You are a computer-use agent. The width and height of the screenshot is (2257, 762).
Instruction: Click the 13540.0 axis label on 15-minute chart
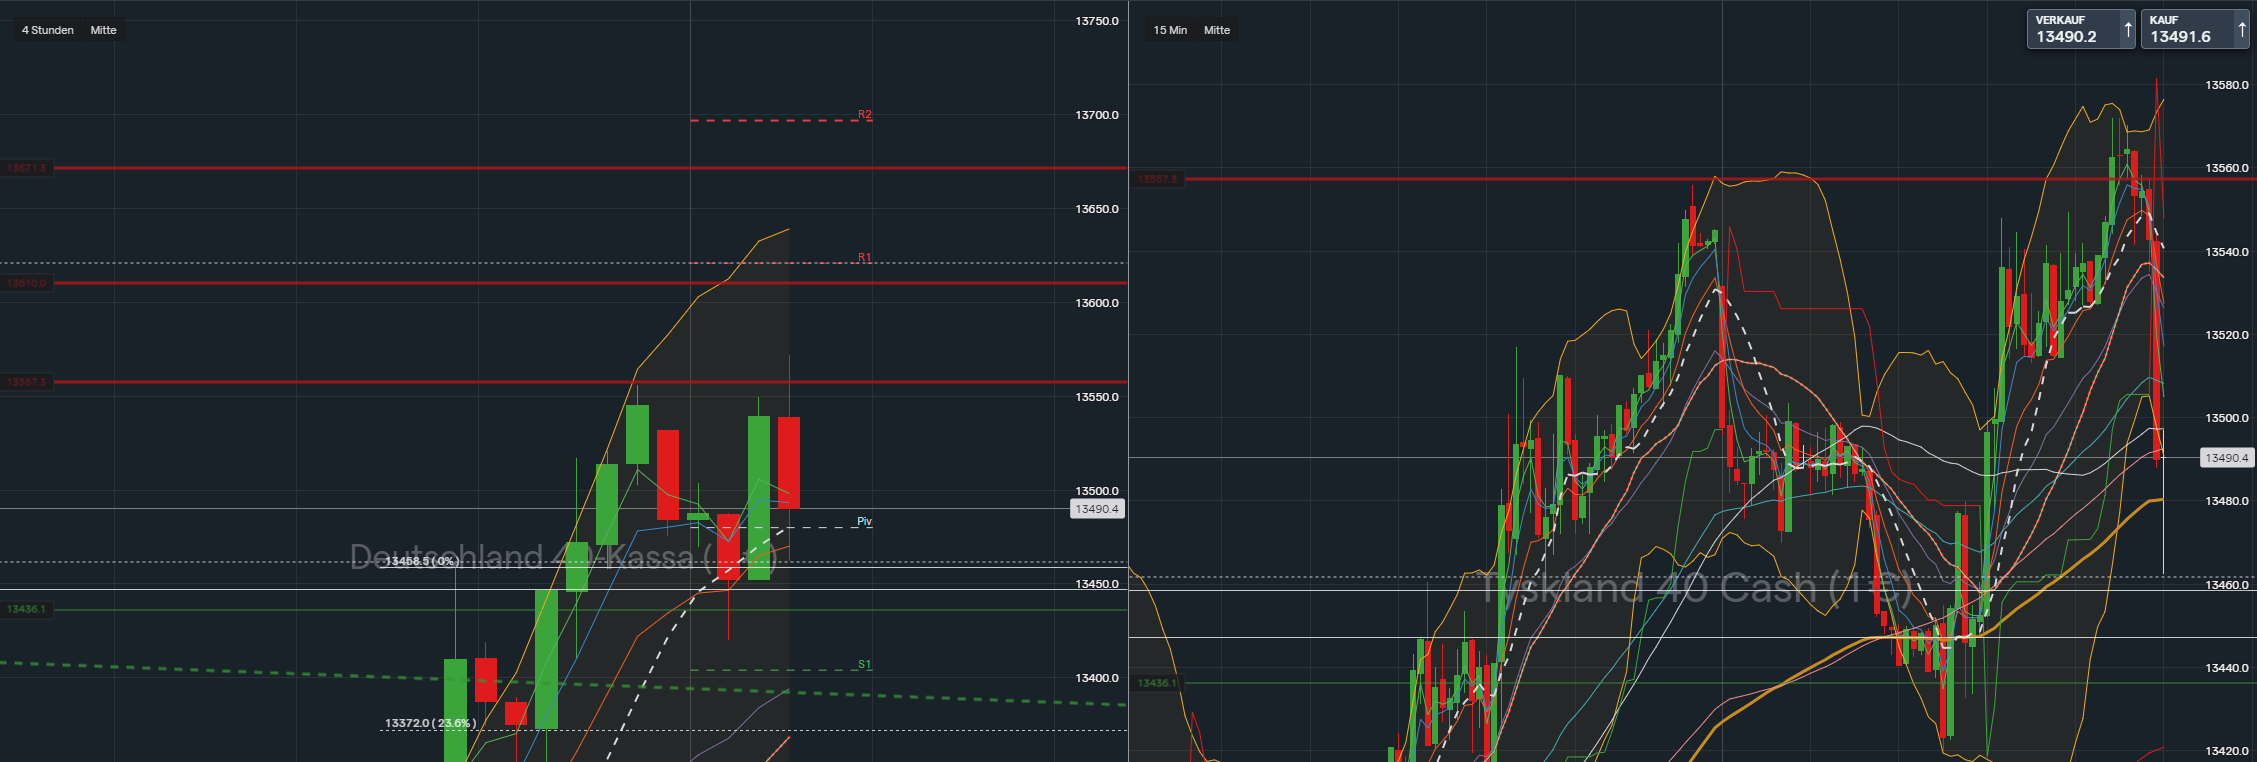click(2227, 252)
